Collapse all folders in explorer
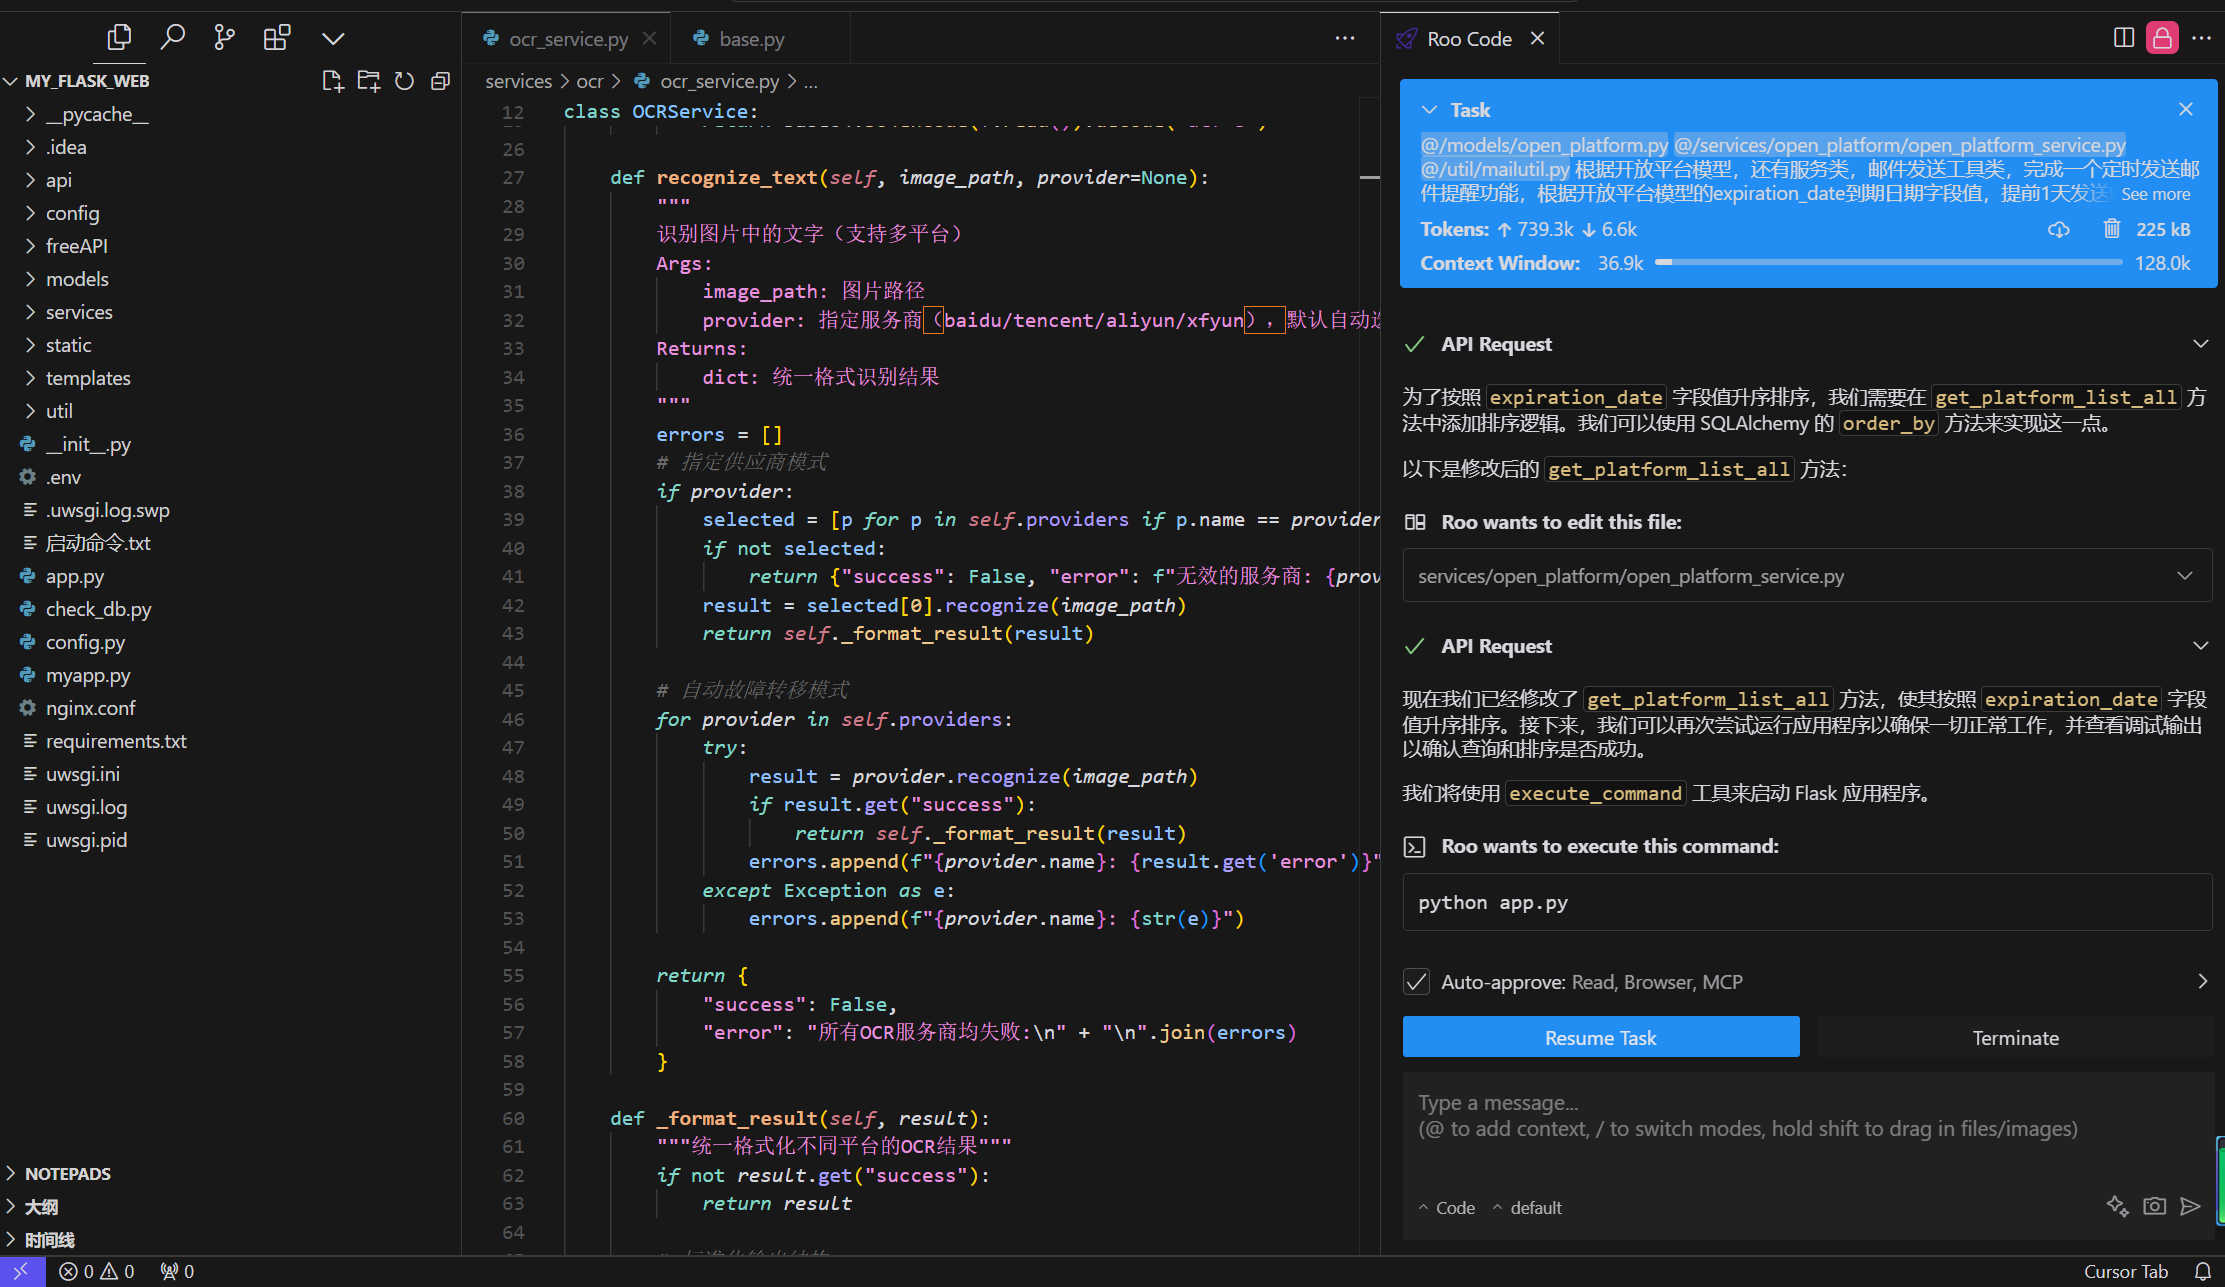 (440, 81)
